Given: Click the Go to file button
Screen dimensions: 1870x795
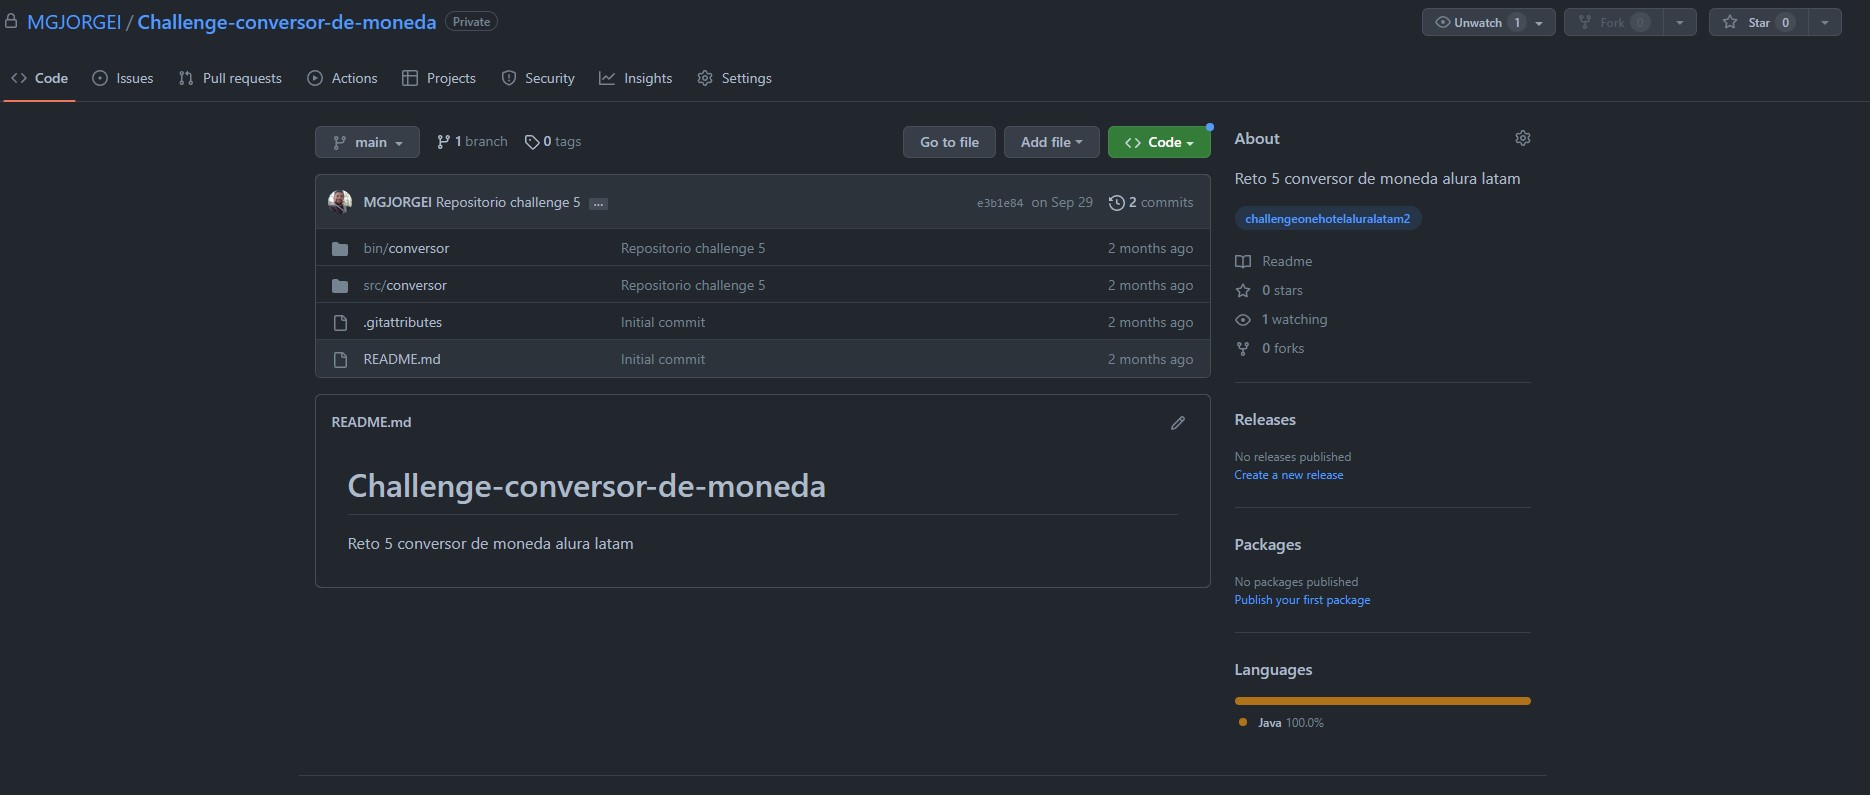Looking at the screenshot, I should (949, 142).
